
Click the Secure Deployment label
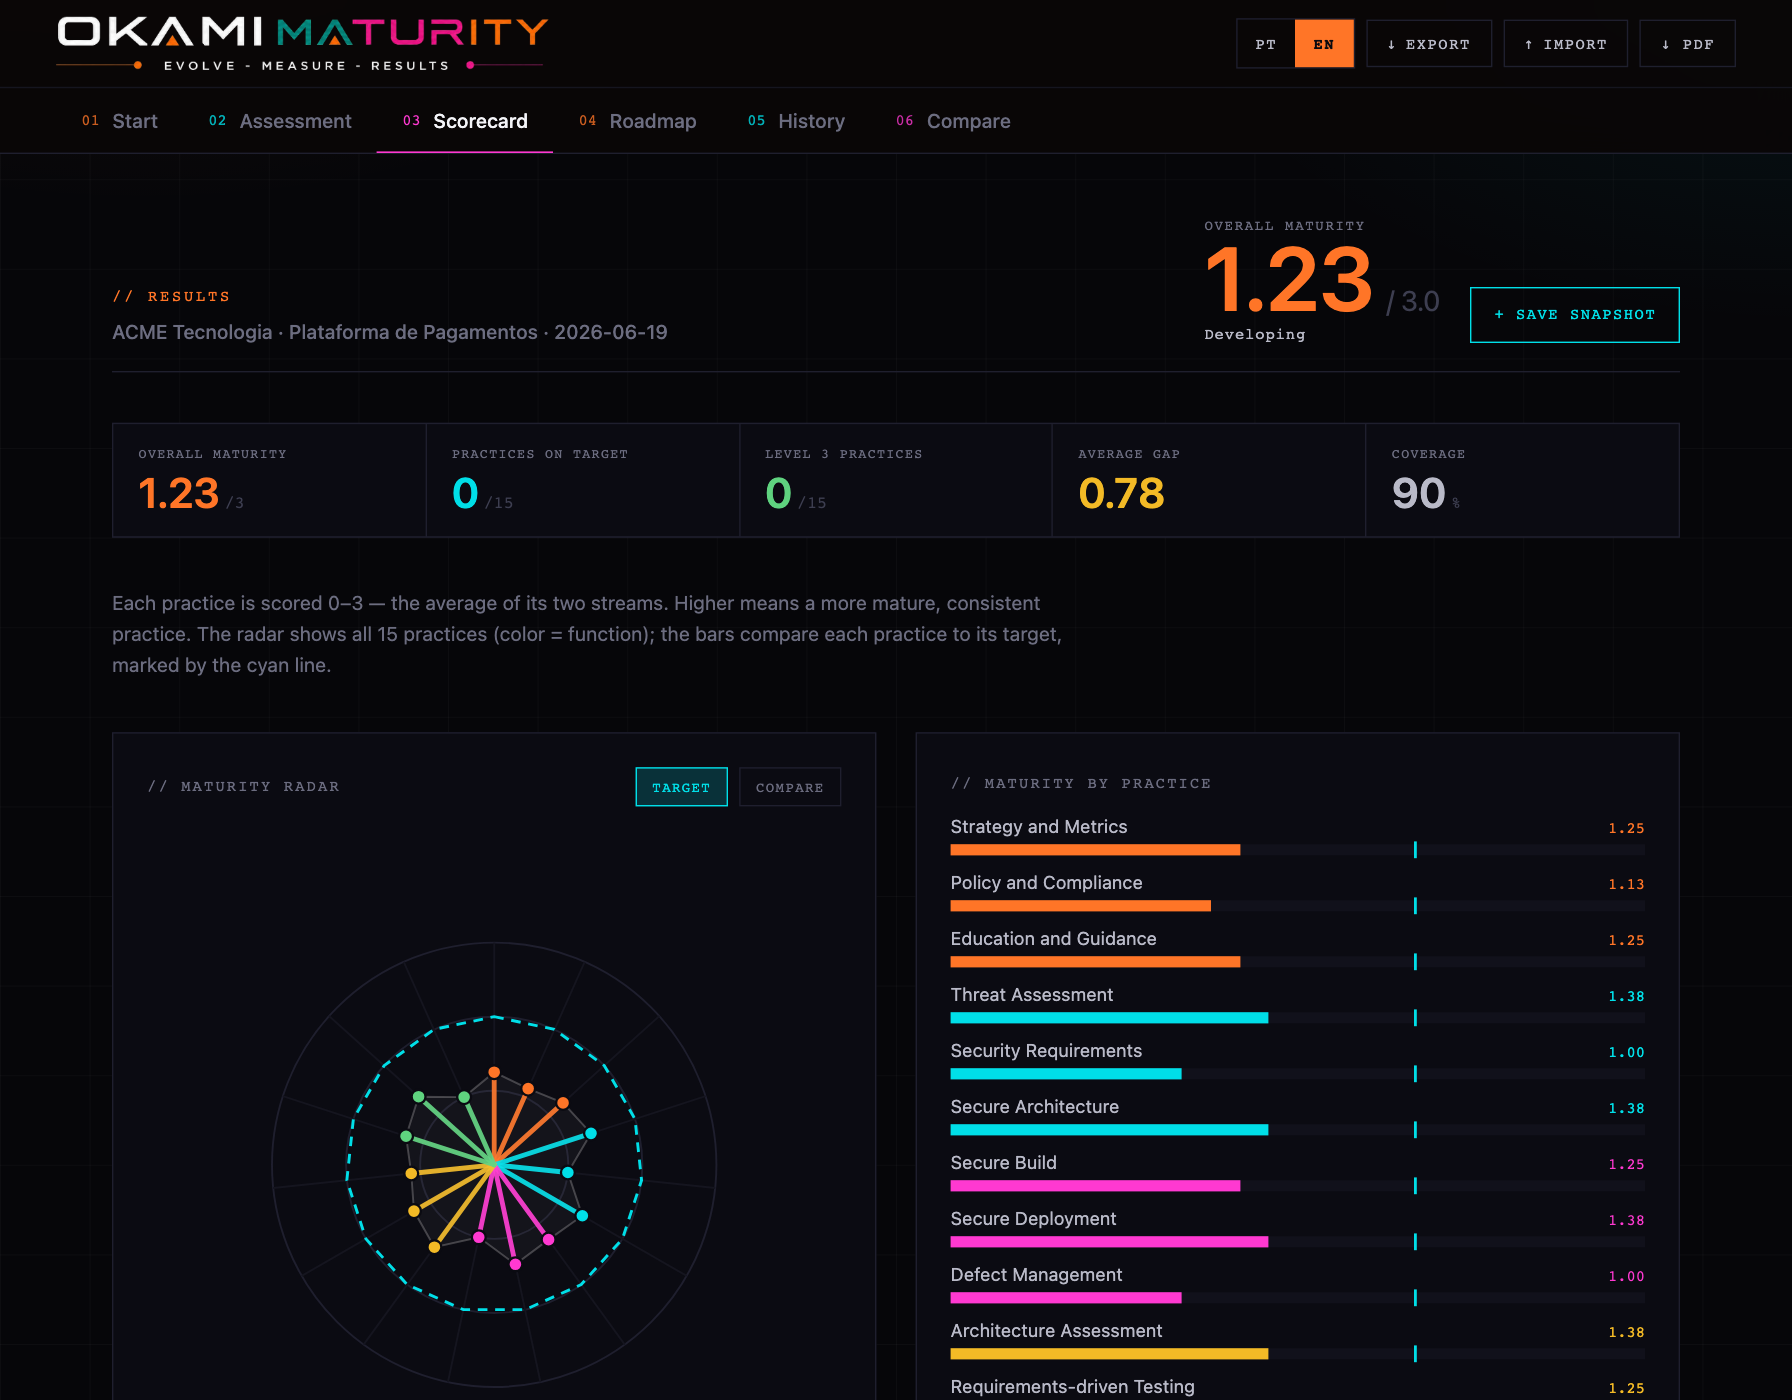(1033, 1219)
